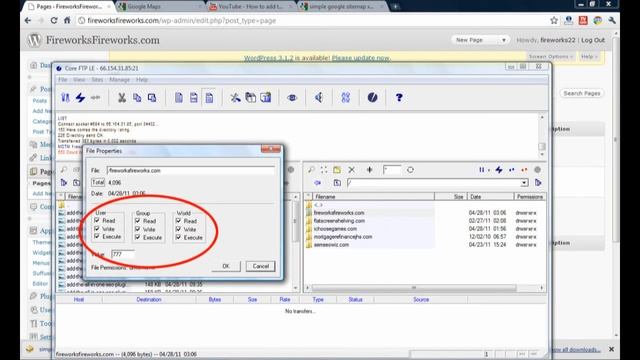
Task: Click the up directory icon in remote pane
Action: click(x=337, y=183)
